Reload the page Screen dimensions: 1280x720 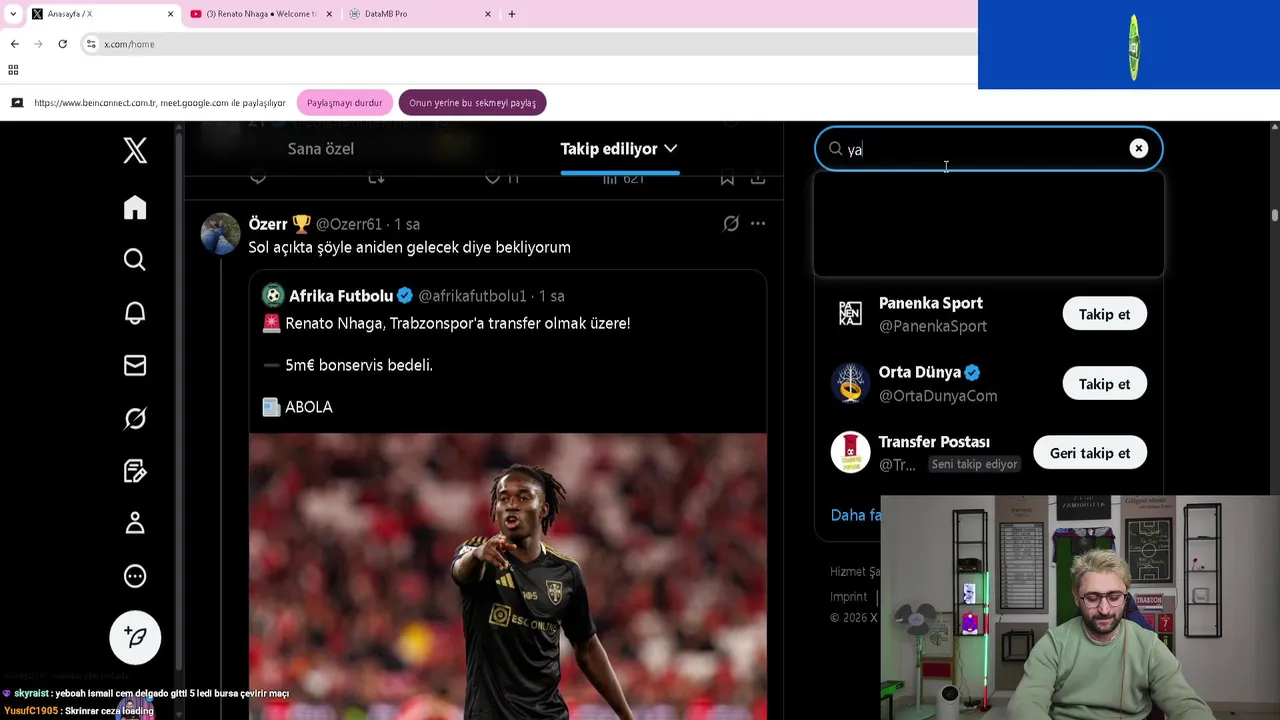point(62,44)
